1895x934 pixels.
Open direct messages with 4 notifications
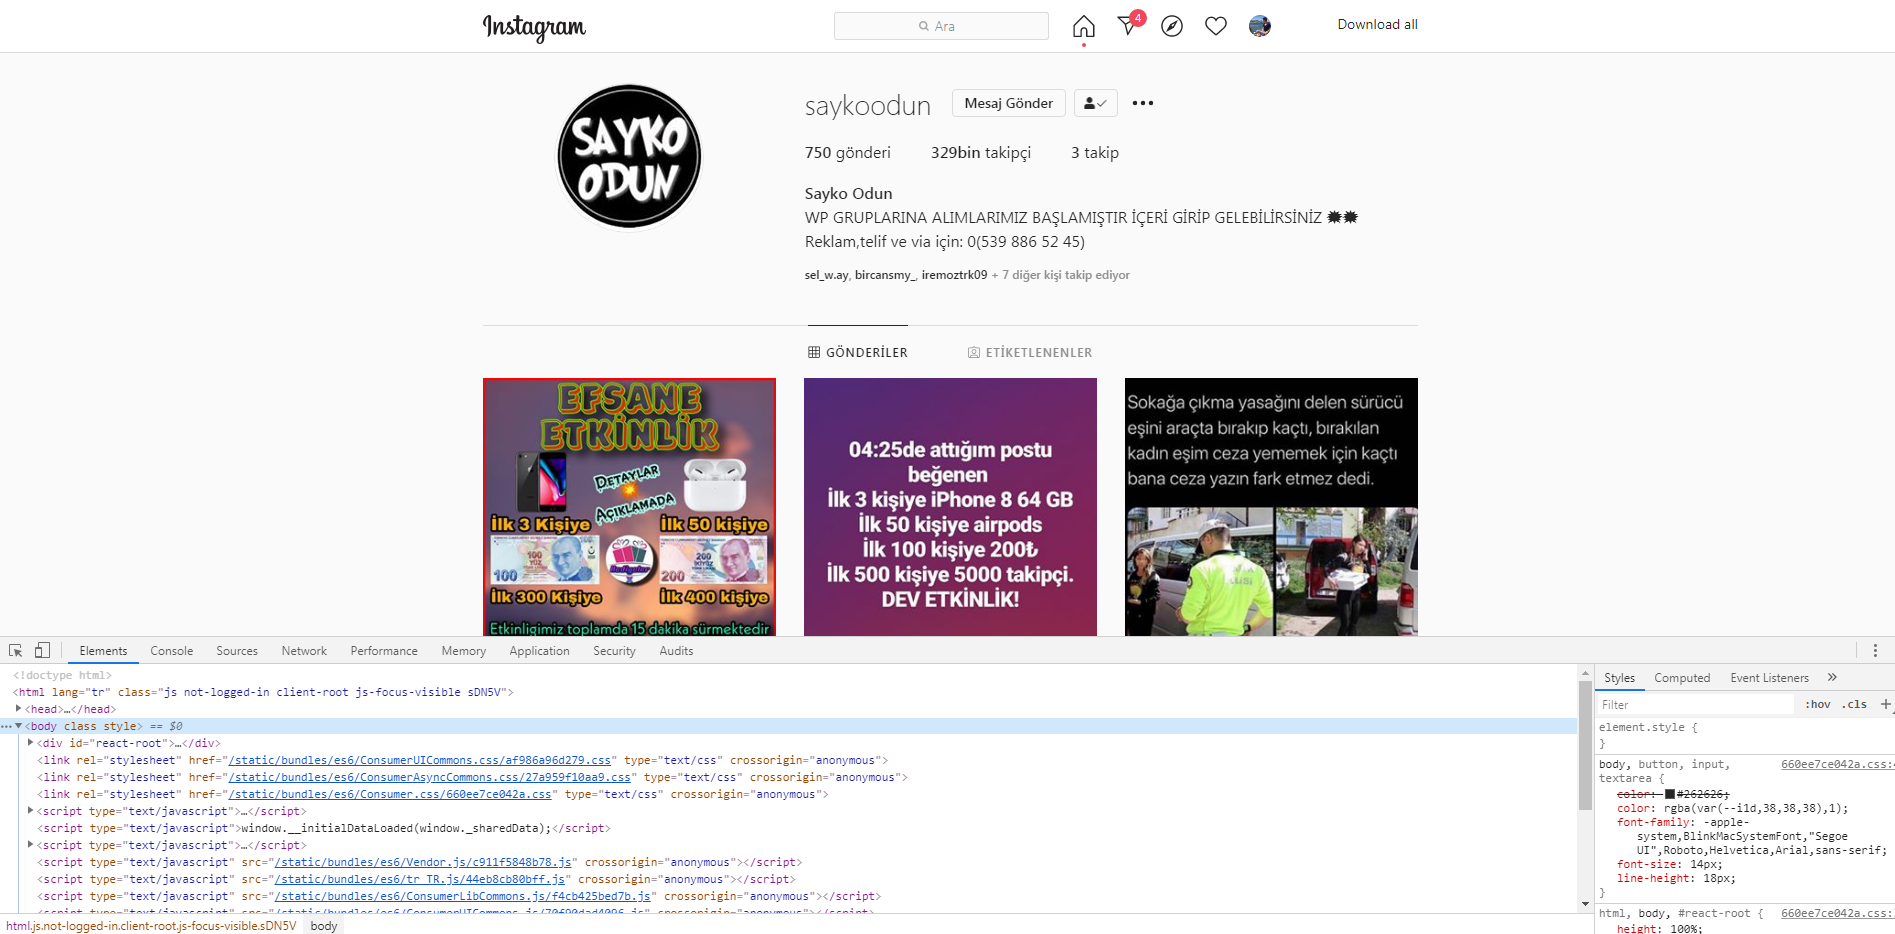click(x=1129, y=25)
